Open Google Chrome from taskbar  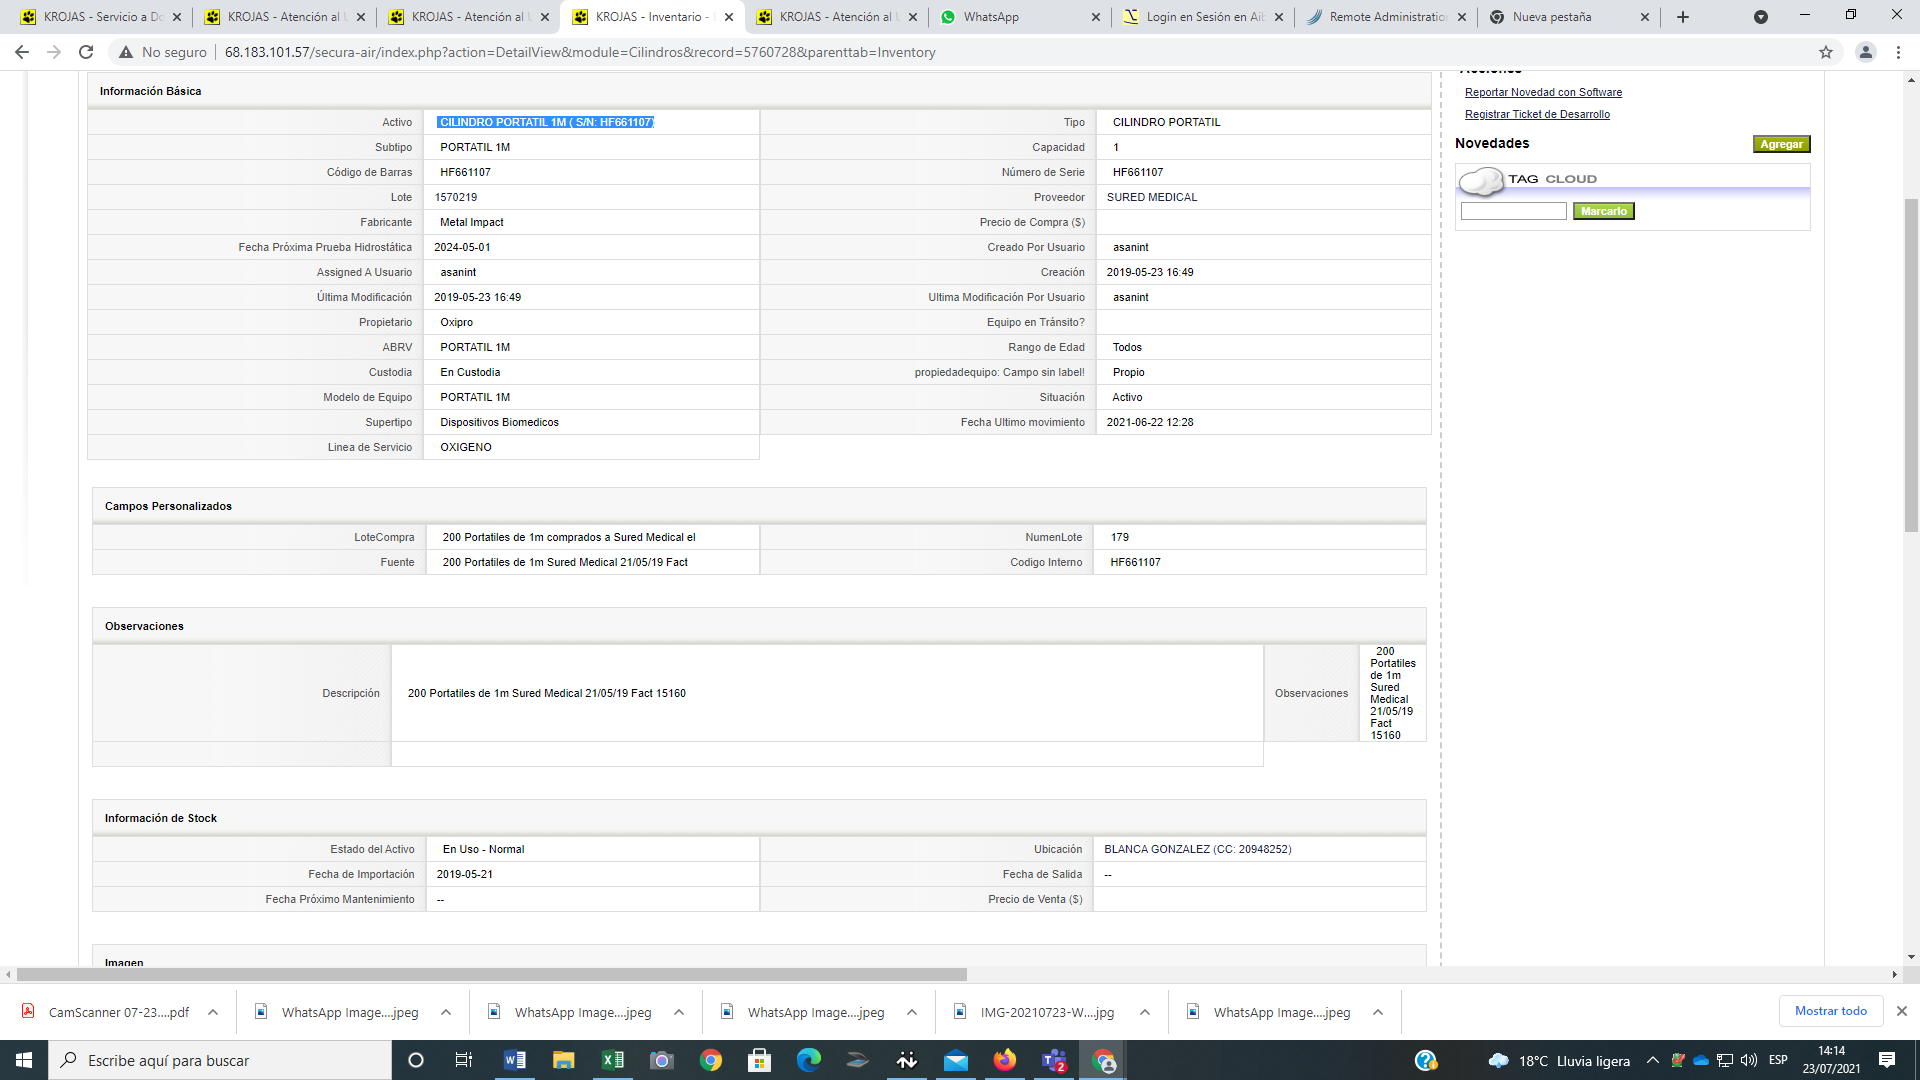pos(711,1060)
